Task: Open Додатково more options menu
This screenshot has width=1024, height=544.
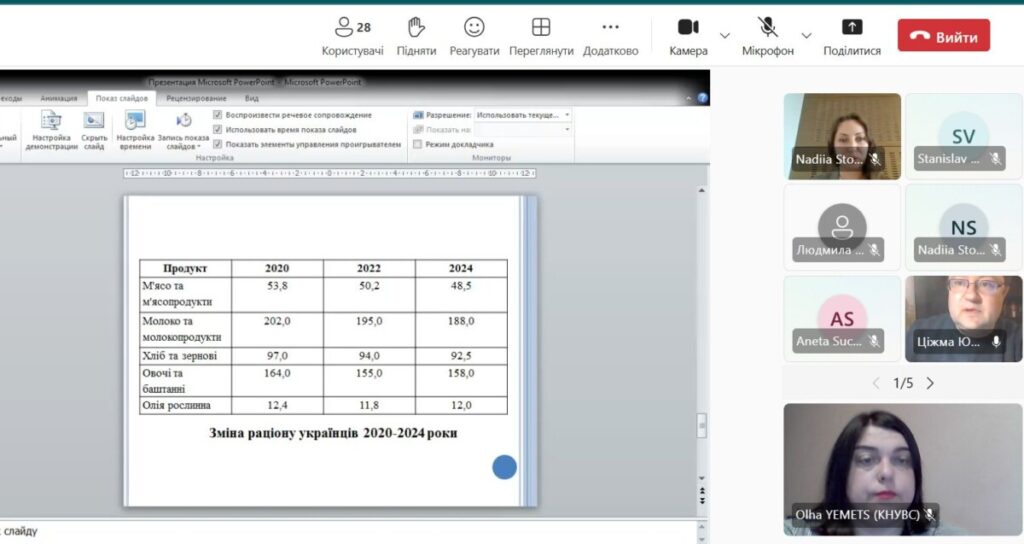Action: coord(610,28)
